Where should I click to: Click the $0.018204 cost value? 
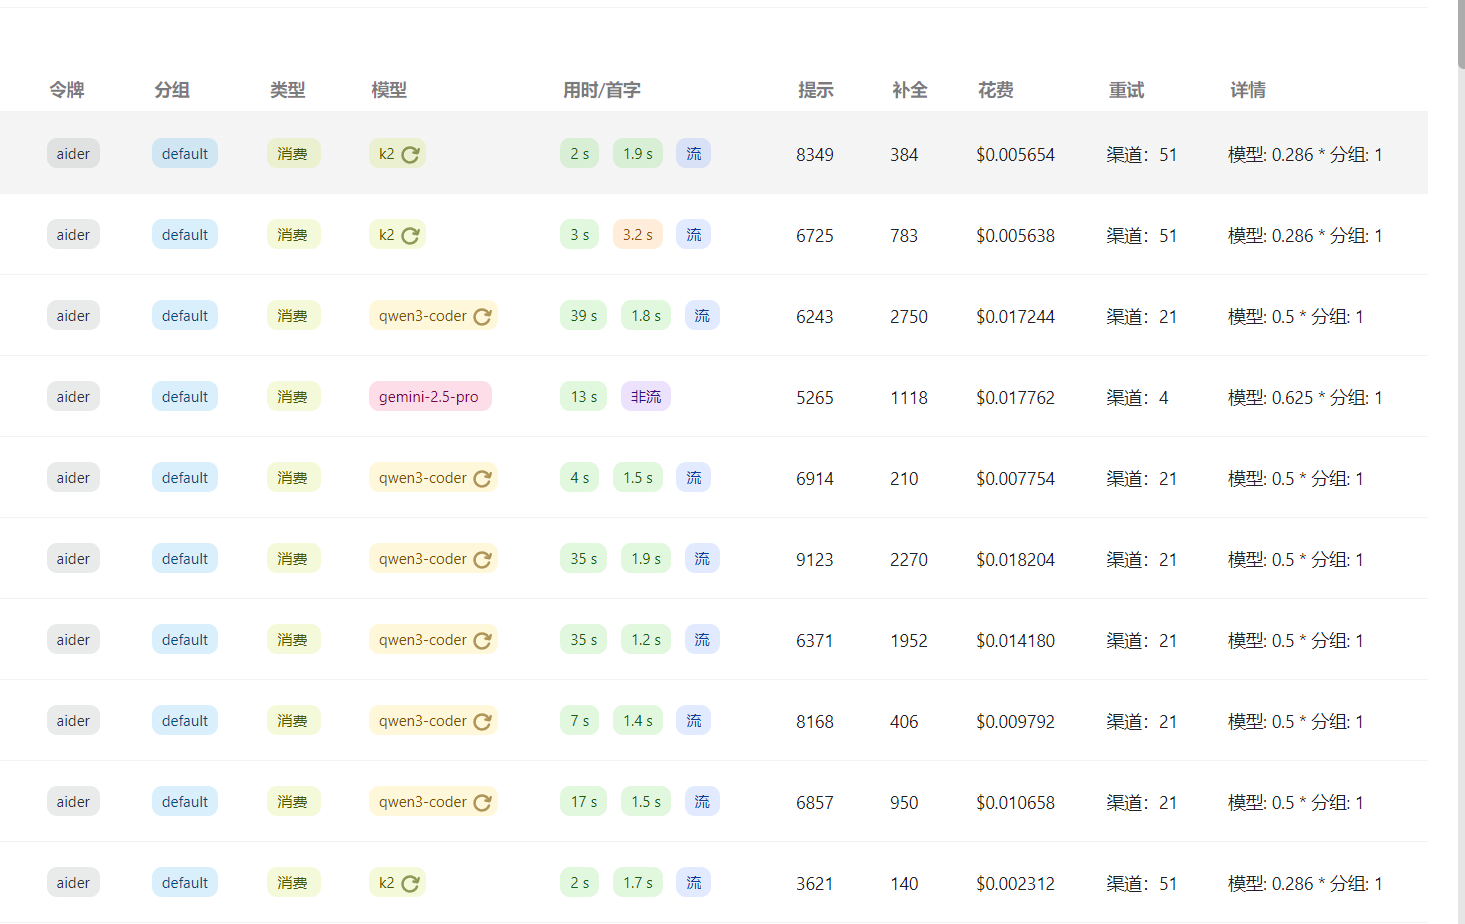coord(1015,560)
